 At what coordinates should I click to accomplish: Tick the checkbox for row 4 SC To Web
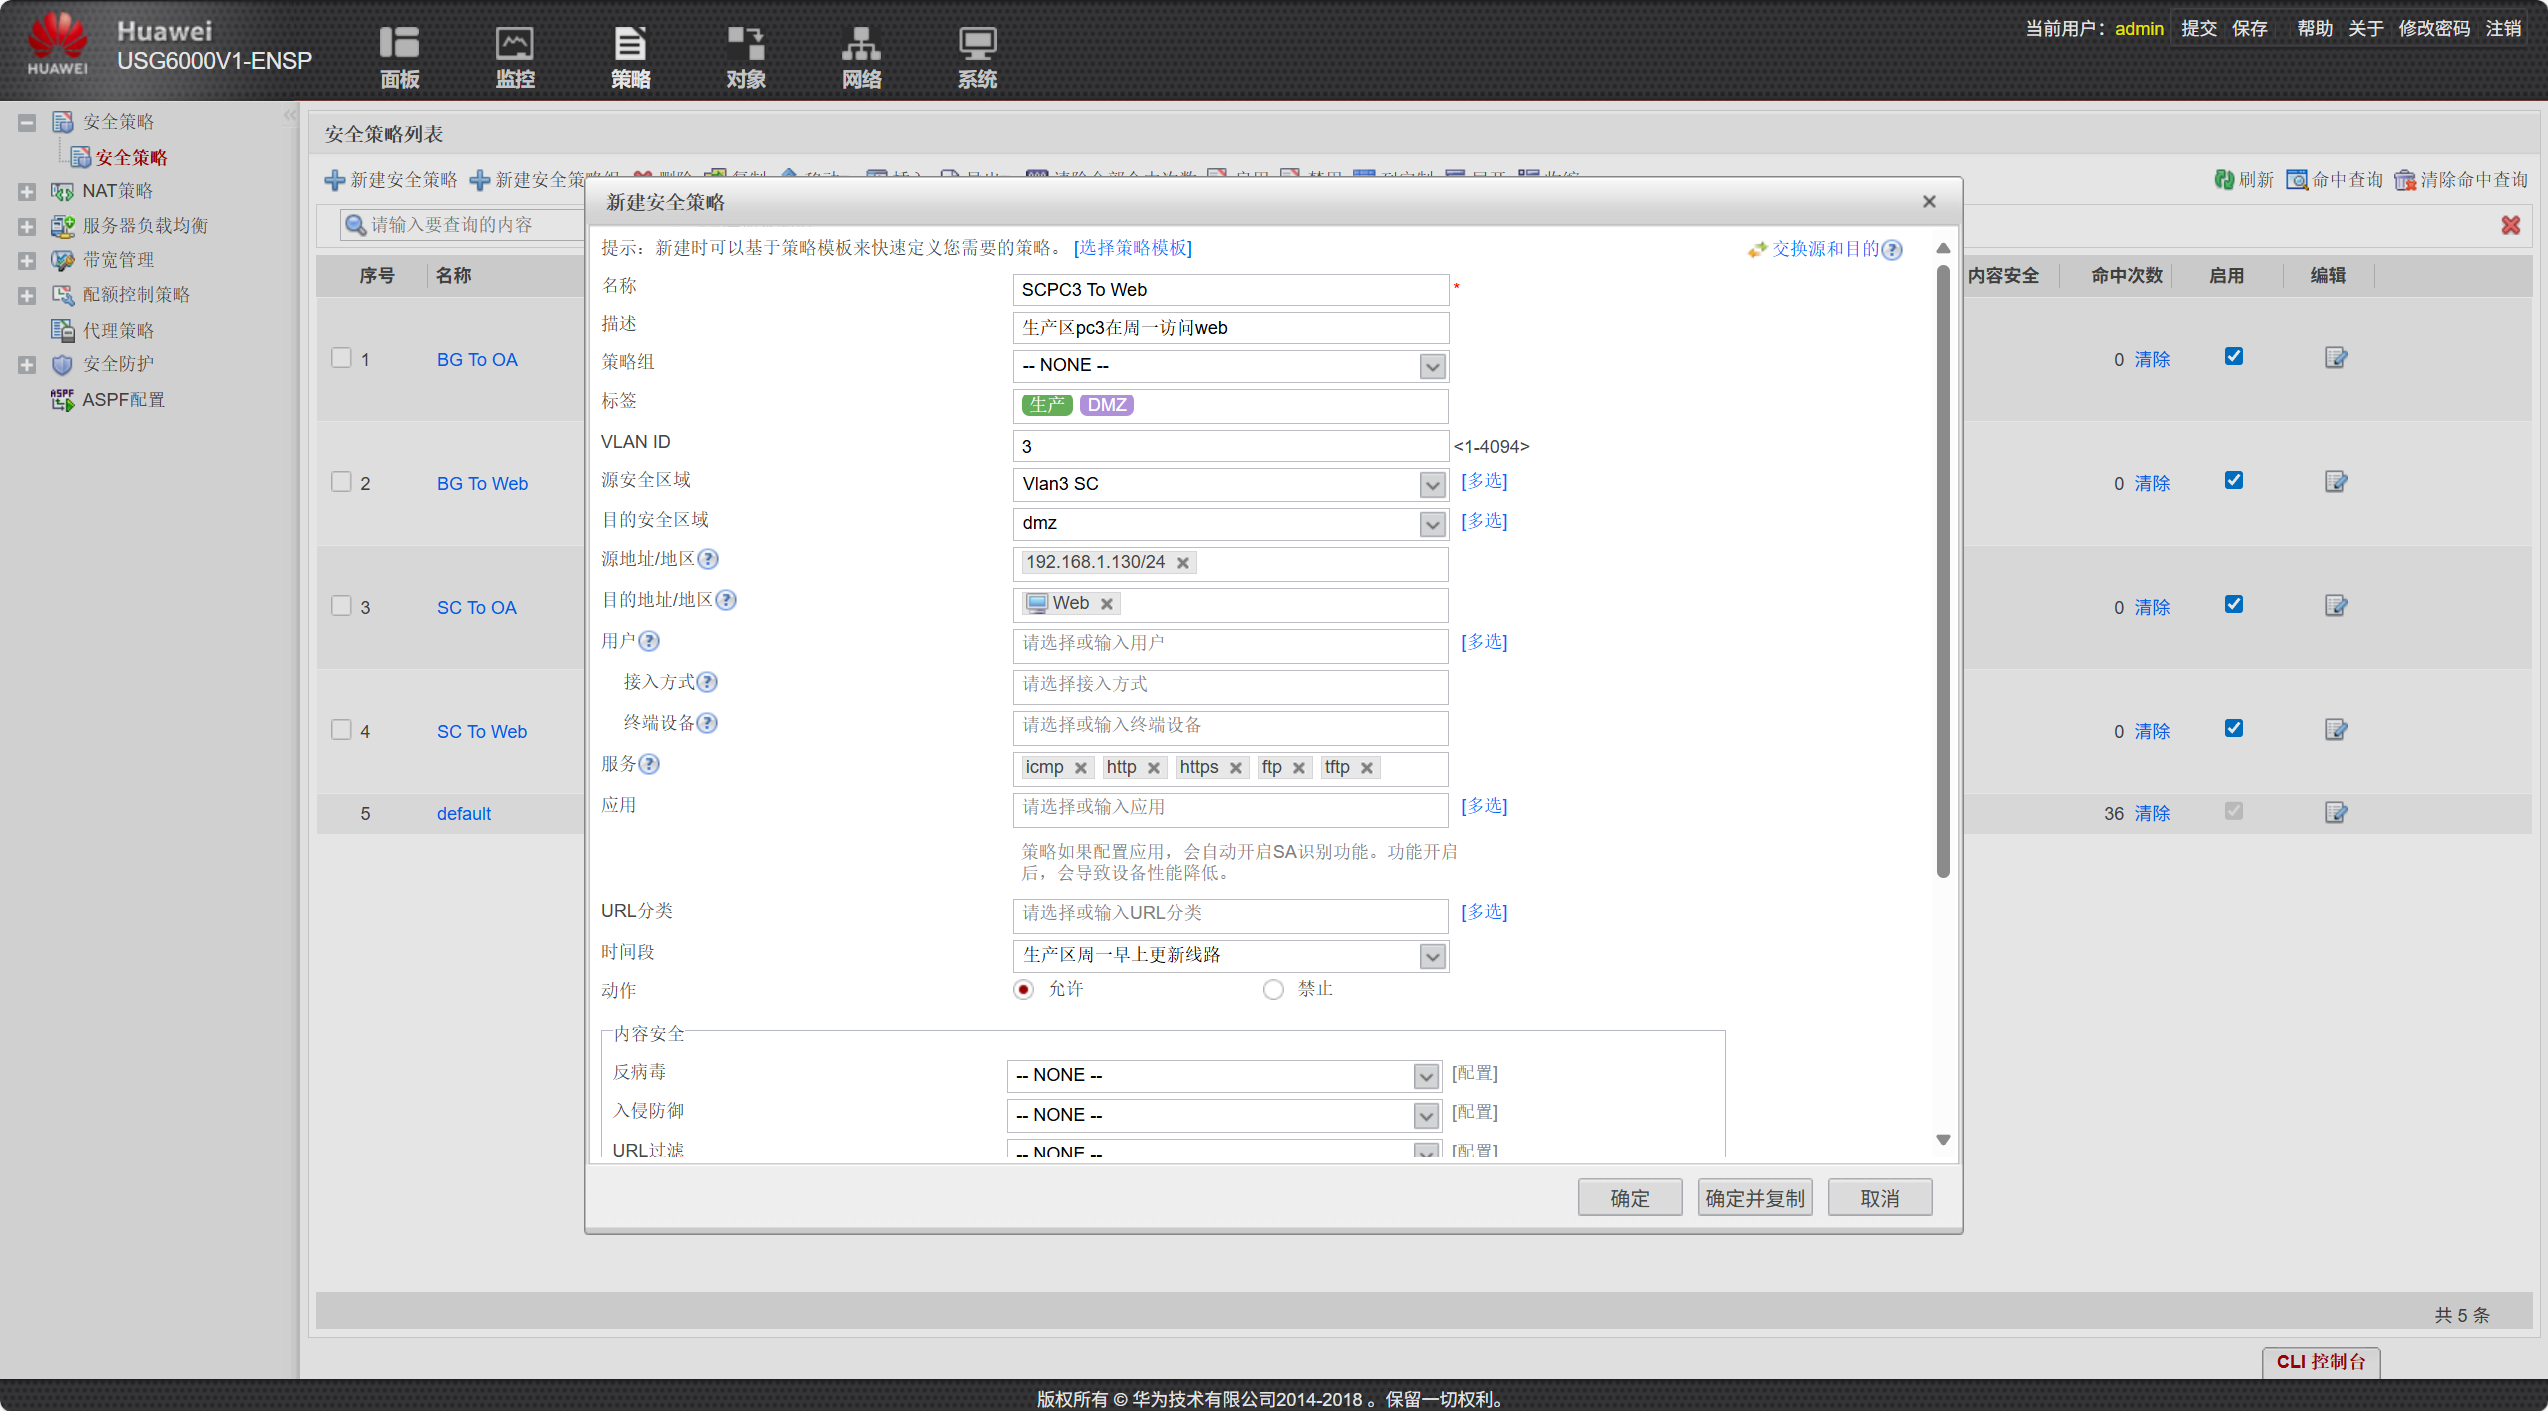pyautogui.click(x=341, y=730)
